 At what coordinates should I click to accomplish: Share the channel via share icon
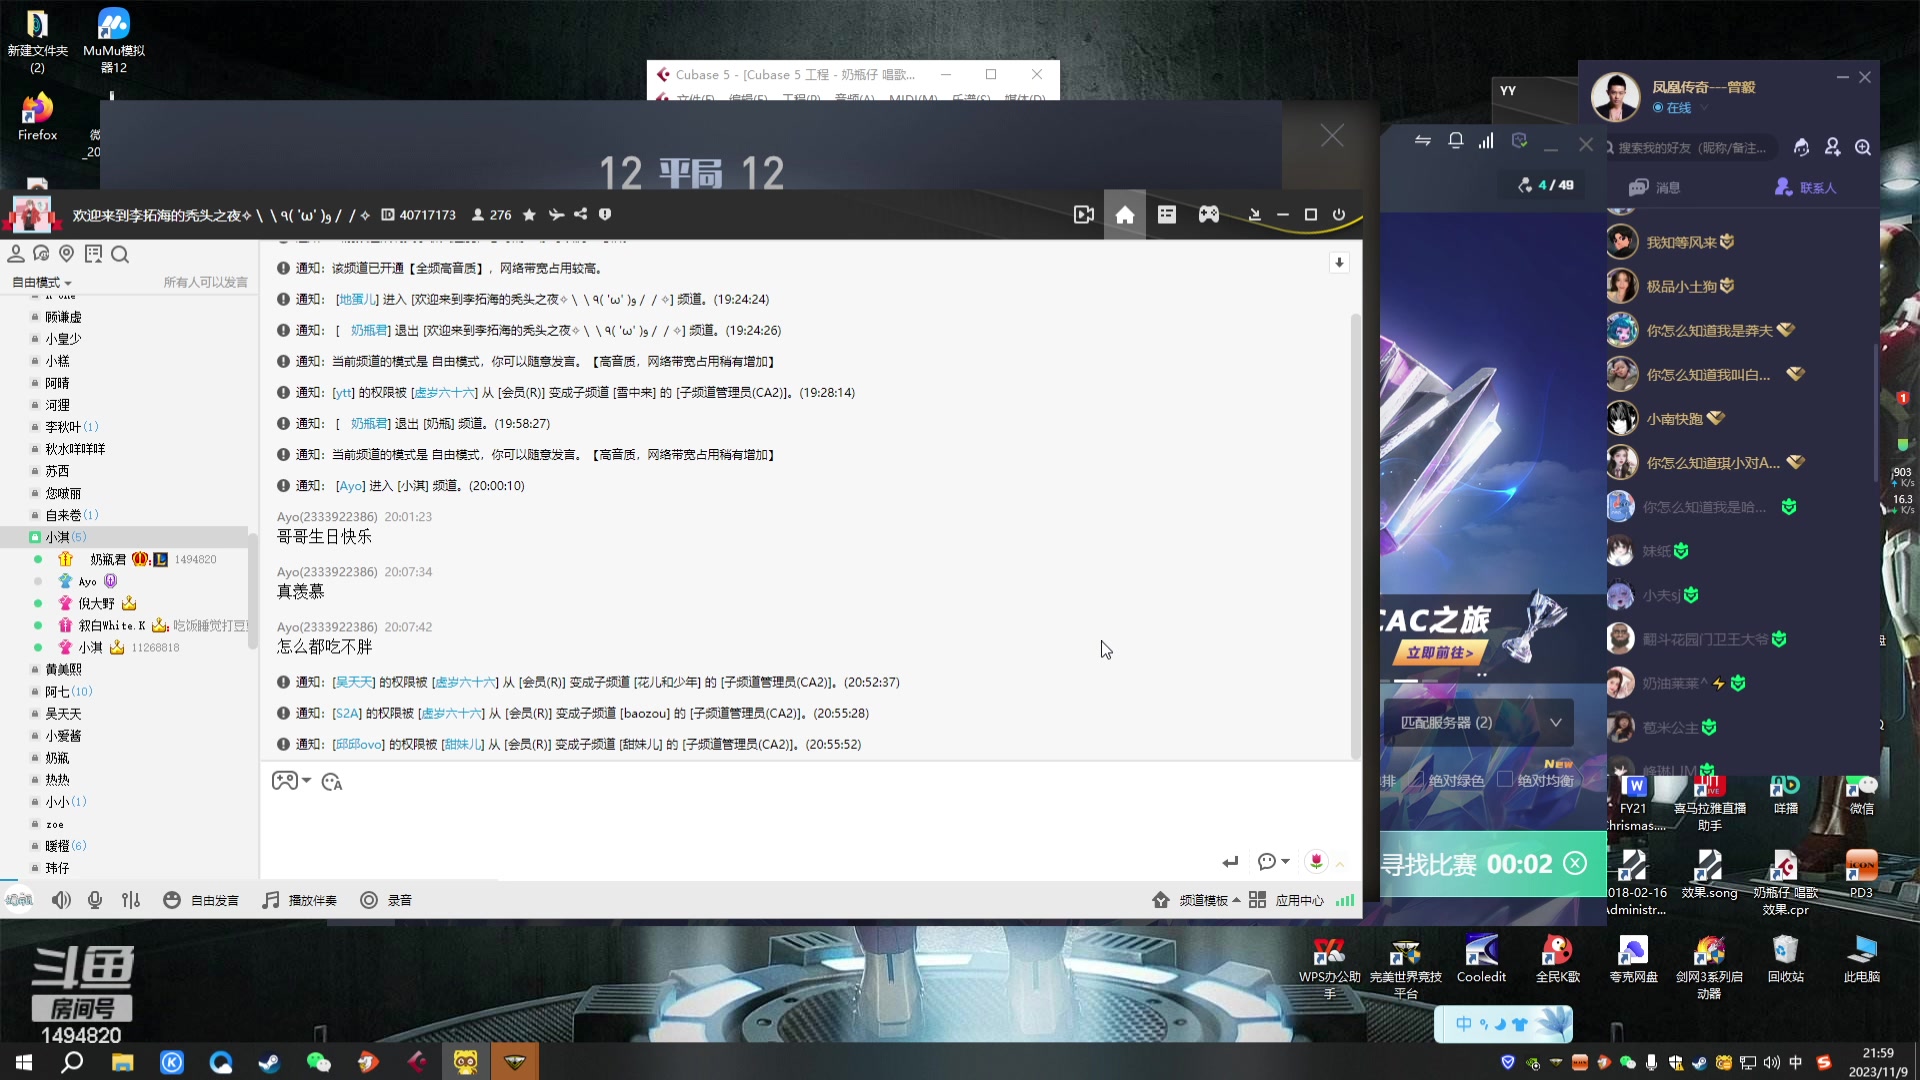[x=580, y=214]
